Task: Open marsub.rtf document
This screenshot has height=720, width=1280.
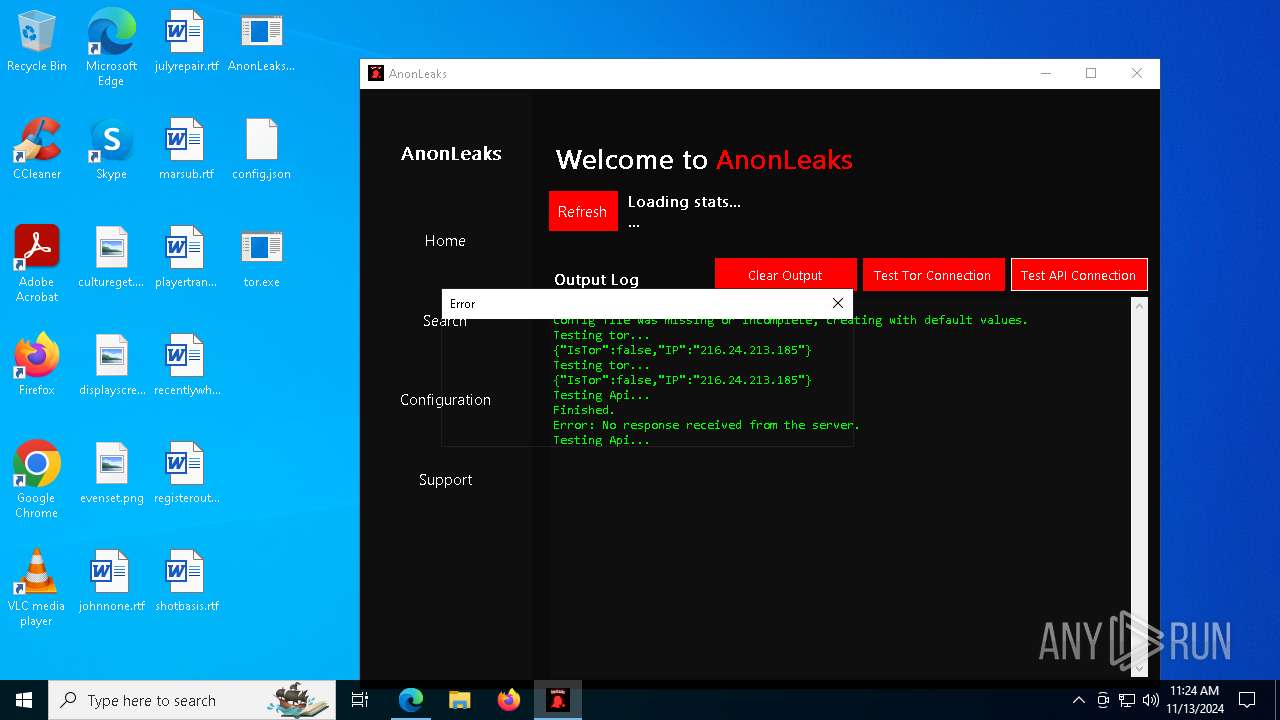Action: pos(186,149)
